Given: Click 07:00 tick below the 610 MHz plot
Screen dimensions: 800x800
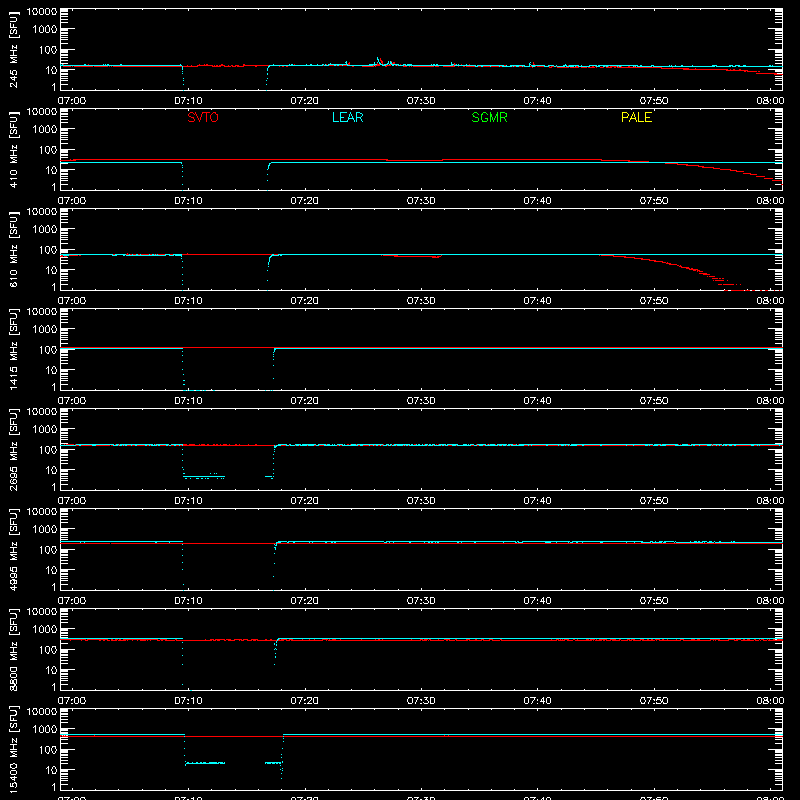Looking at the screenshot, I should click(x=72, y=301).
